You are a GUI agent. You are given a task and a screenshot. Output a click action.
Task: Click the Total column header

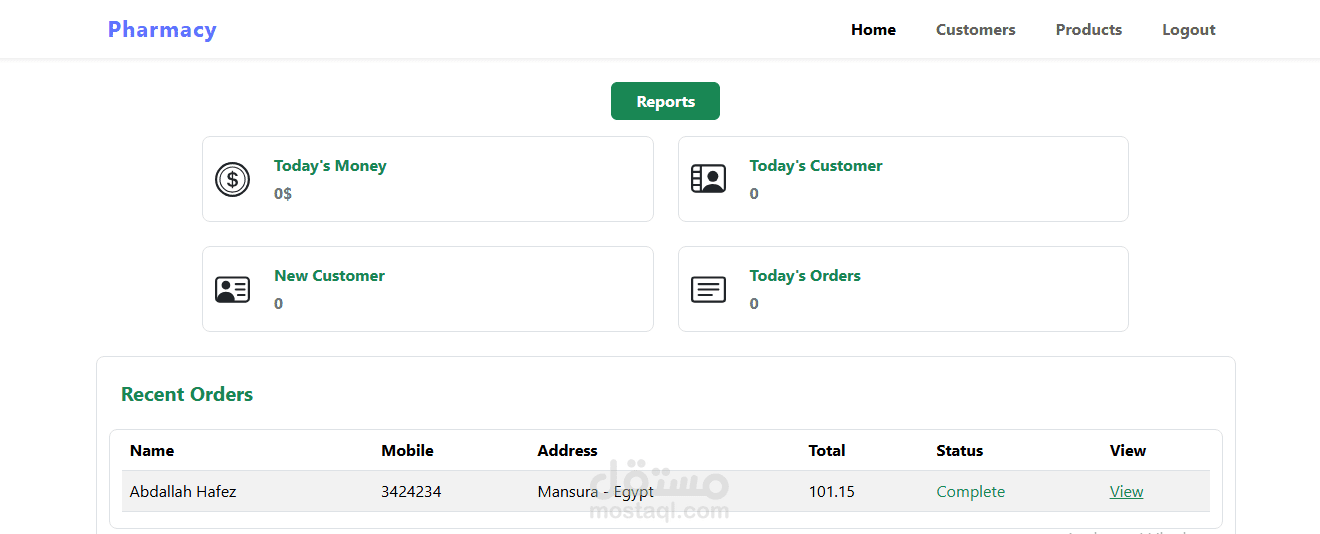click(x=827, y=451)
